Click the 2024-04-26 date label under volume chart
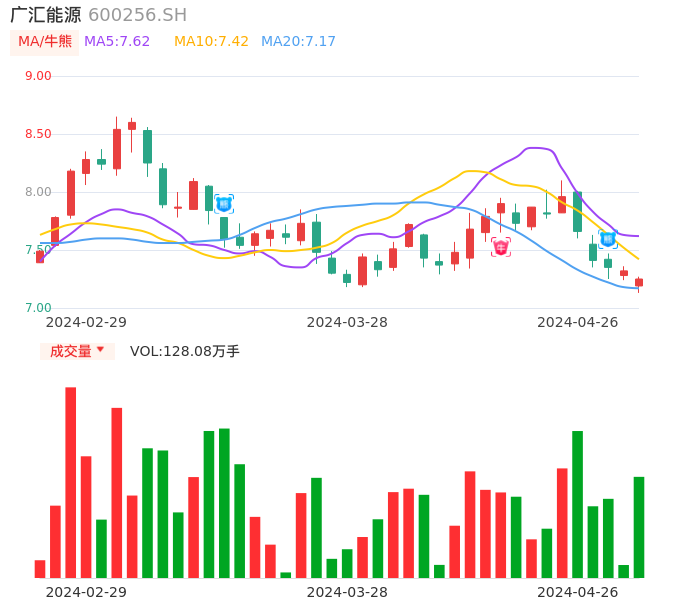 577,592
